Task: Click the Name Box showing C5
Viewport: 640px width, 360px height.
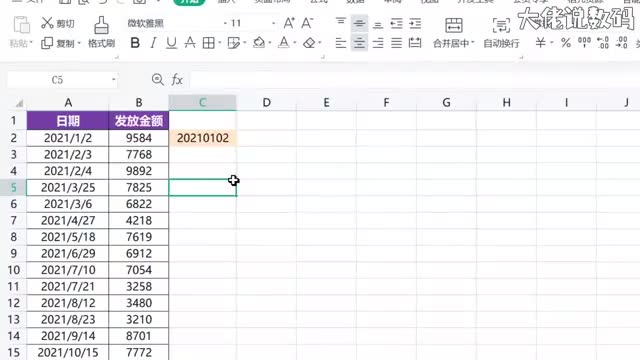Action: point(58,80)
